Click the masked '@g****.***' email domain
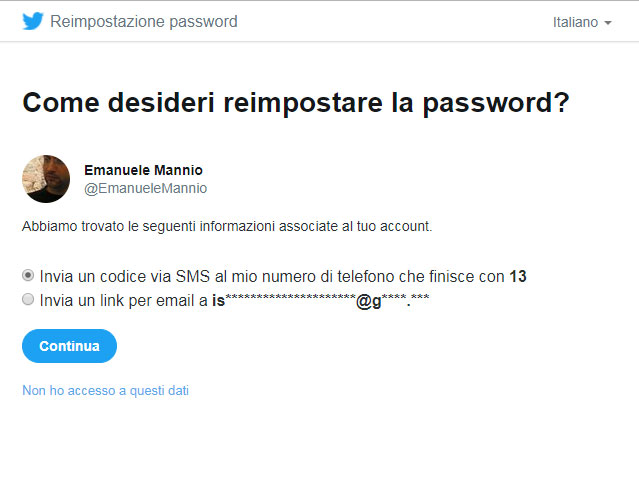The width and height of the screenshot is (639, 483). (x=392, y=301)
